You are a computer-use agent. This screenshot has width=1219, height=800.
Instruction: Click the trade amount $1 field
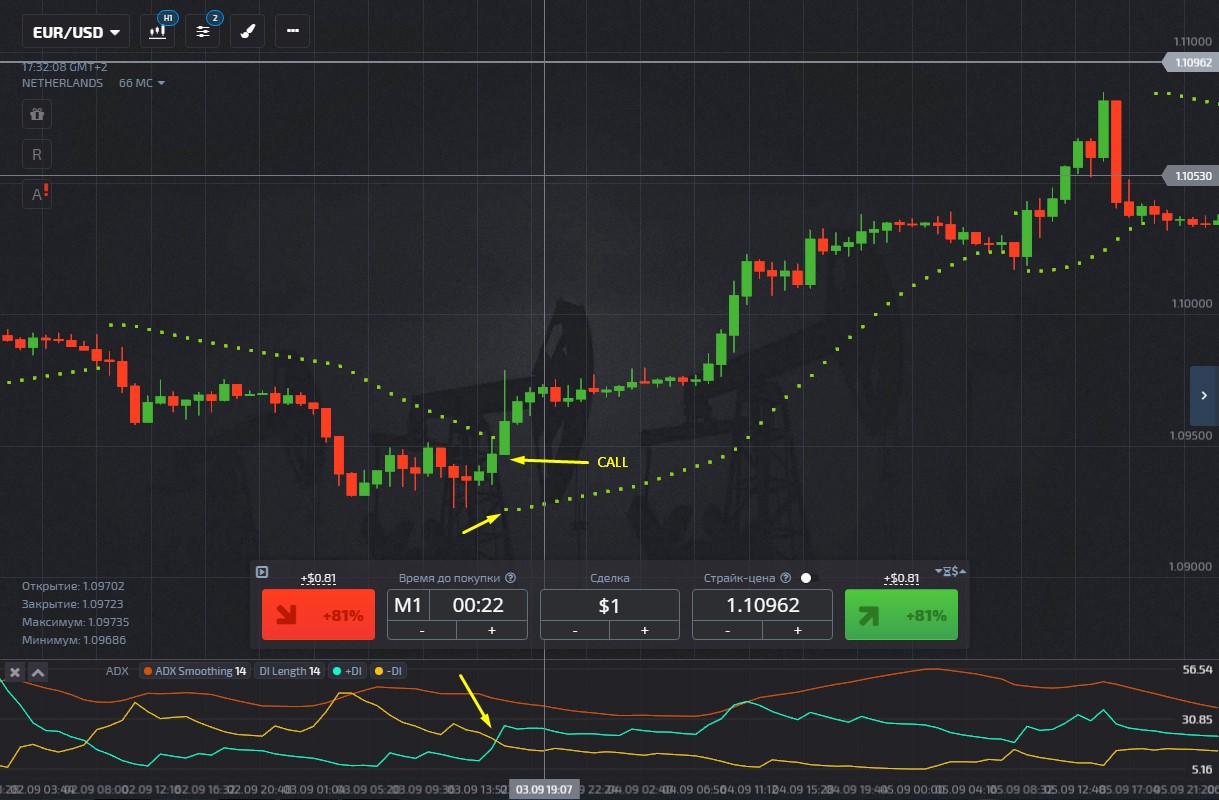(609, 605)
